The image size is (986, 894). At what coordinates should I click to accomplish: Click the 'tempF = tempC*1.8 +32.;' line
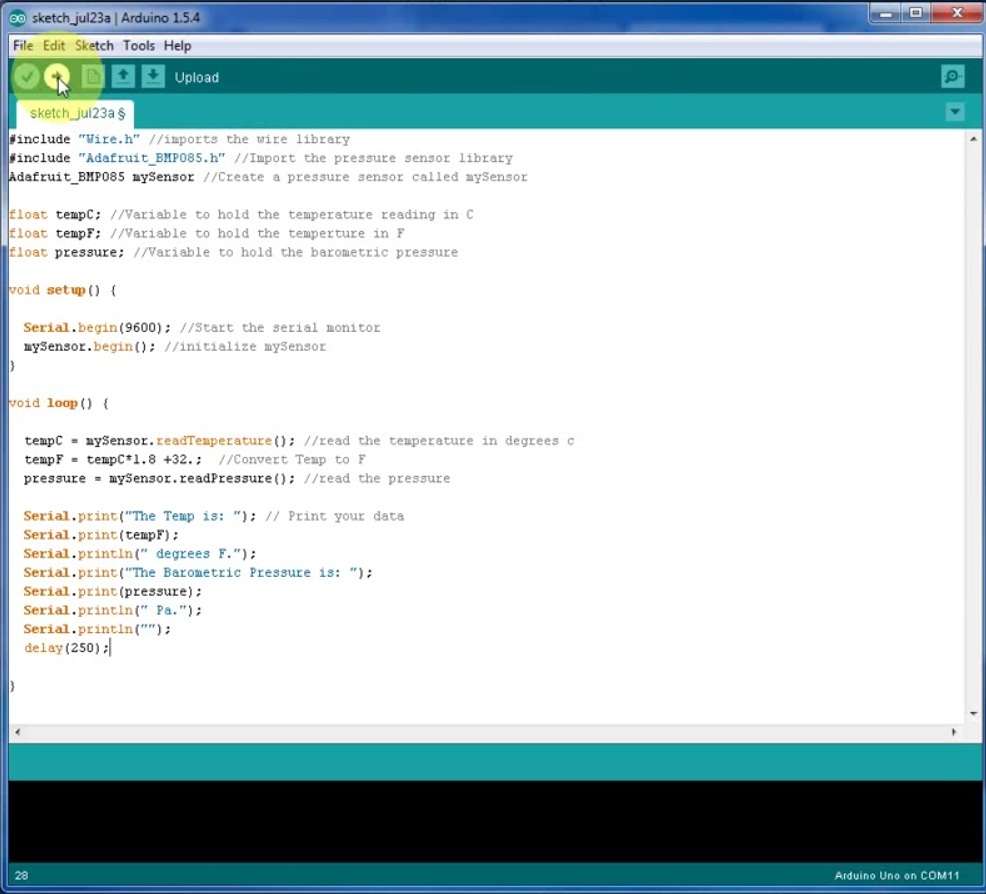[113, 460]
